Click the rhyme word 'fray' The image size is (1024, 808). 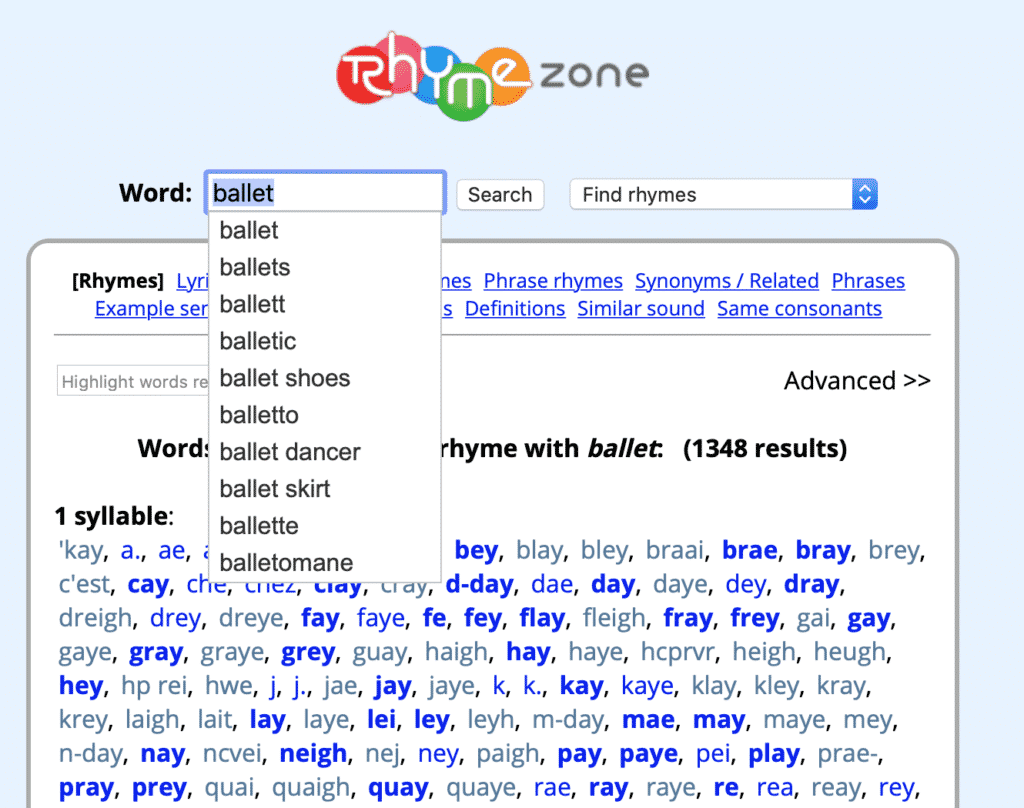point(688,619)
